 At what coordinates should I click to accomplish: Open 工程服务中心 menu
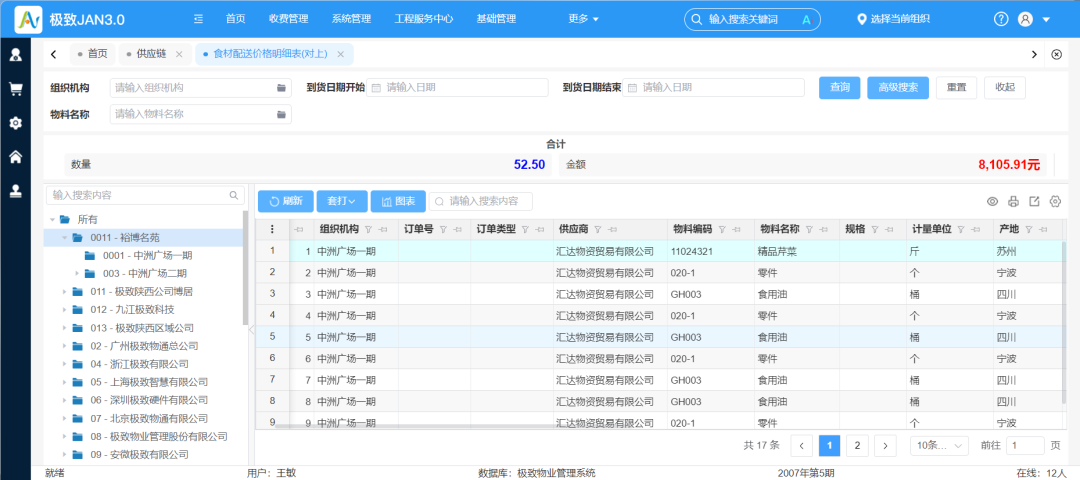pos(424,19)
